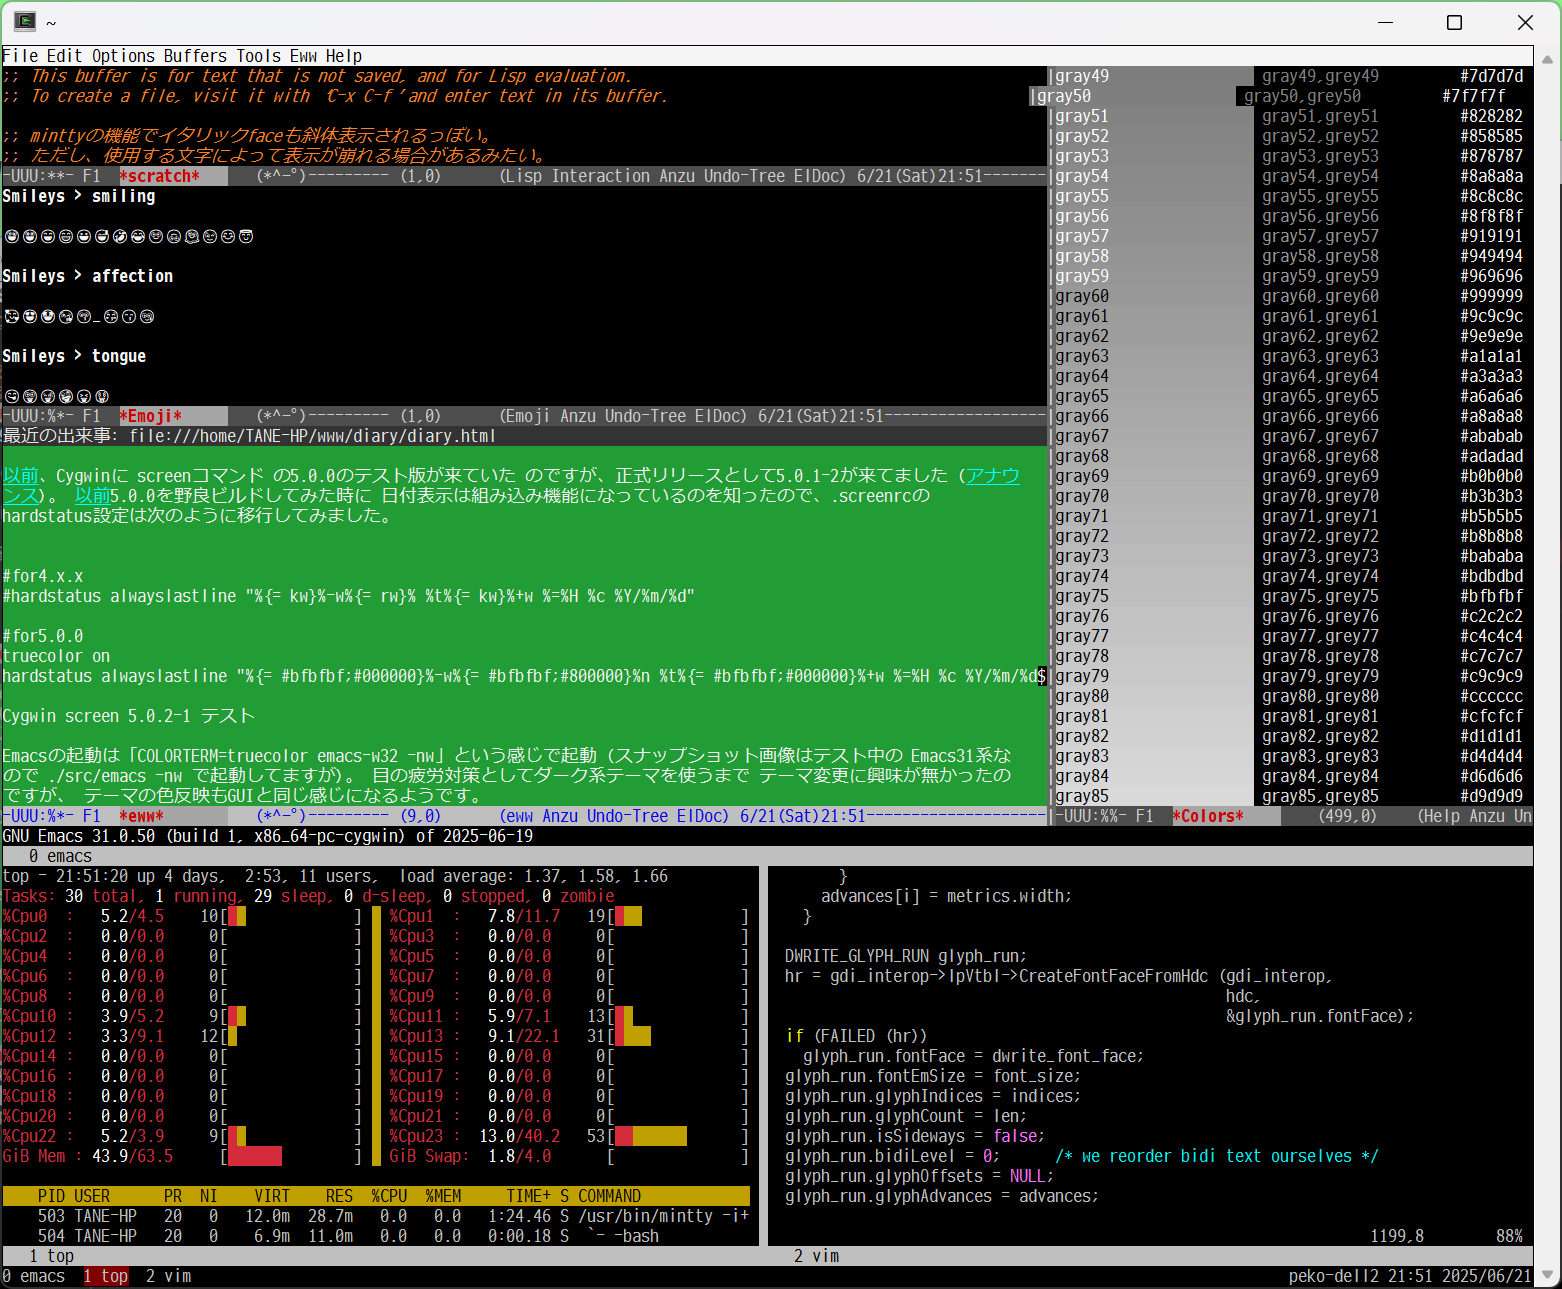Click the 'Smileys > tongue' heading
Viewport: 1562px width, 1289px height.
tap(74, 356)
